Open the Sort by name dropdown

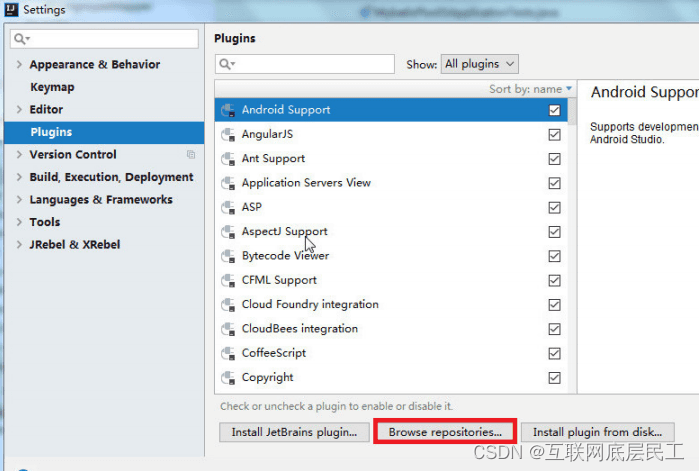[x=530, y=89]
